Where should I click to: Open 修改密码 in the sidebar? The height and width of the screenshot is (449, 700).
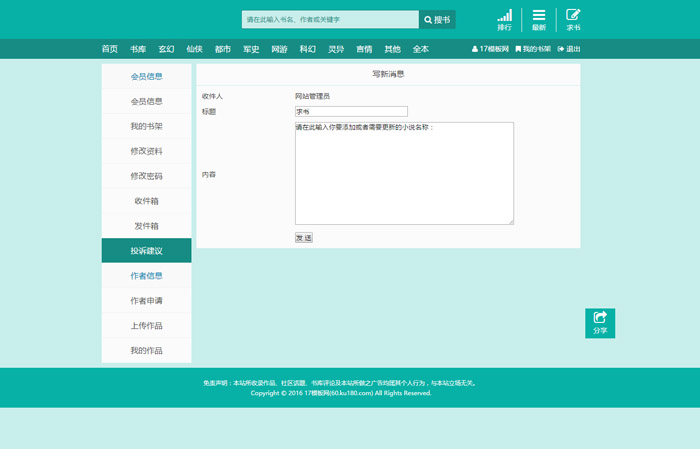tap(146, 176)
